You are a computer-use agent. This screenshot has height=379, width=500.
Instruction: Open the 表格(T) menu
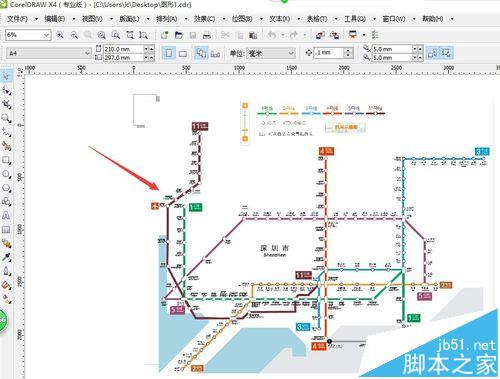[x=317, y=19]
